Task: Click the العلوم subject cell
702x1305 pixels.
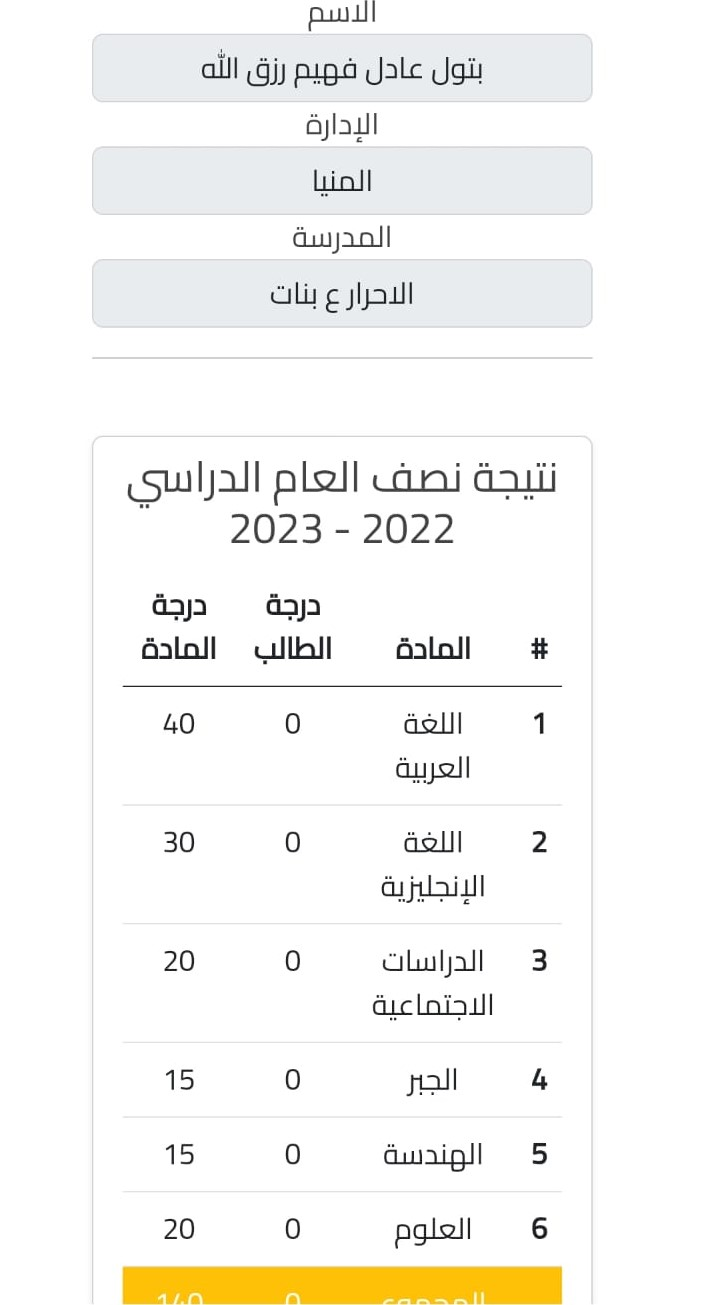Action: click(433, 1229)
